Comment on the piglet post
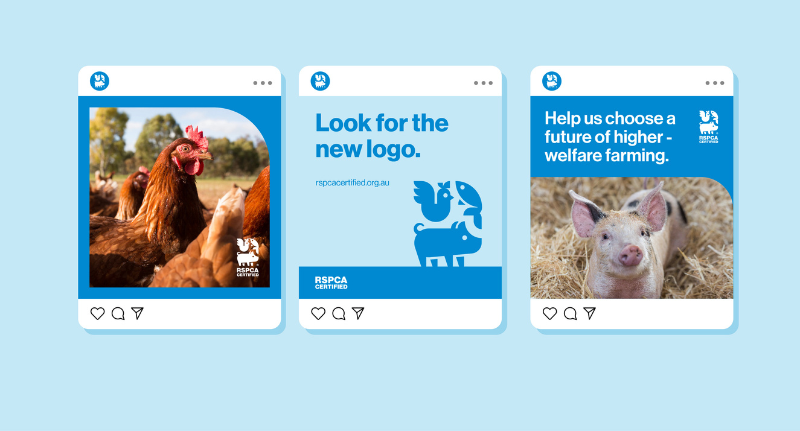Screen dimensions: 800x431 pos(570,313)
